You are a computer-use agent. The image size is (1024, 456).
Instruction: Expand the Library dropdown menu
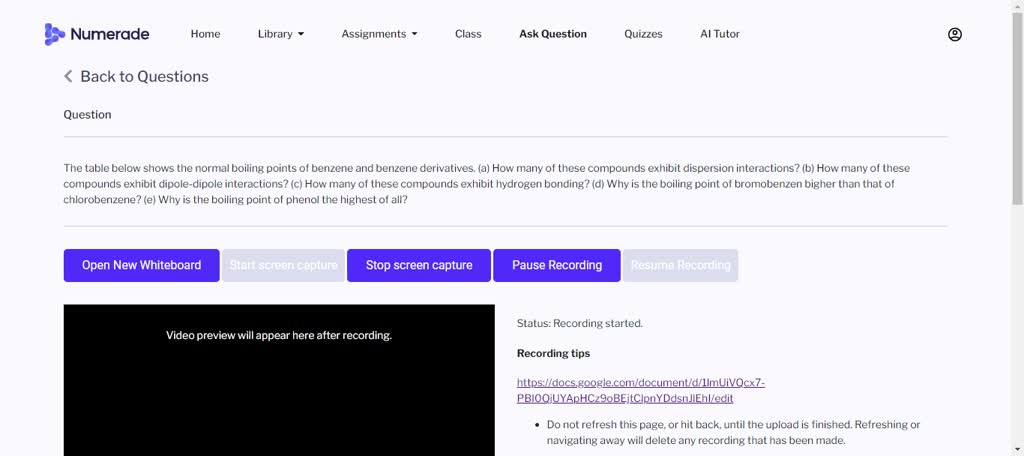280,34
